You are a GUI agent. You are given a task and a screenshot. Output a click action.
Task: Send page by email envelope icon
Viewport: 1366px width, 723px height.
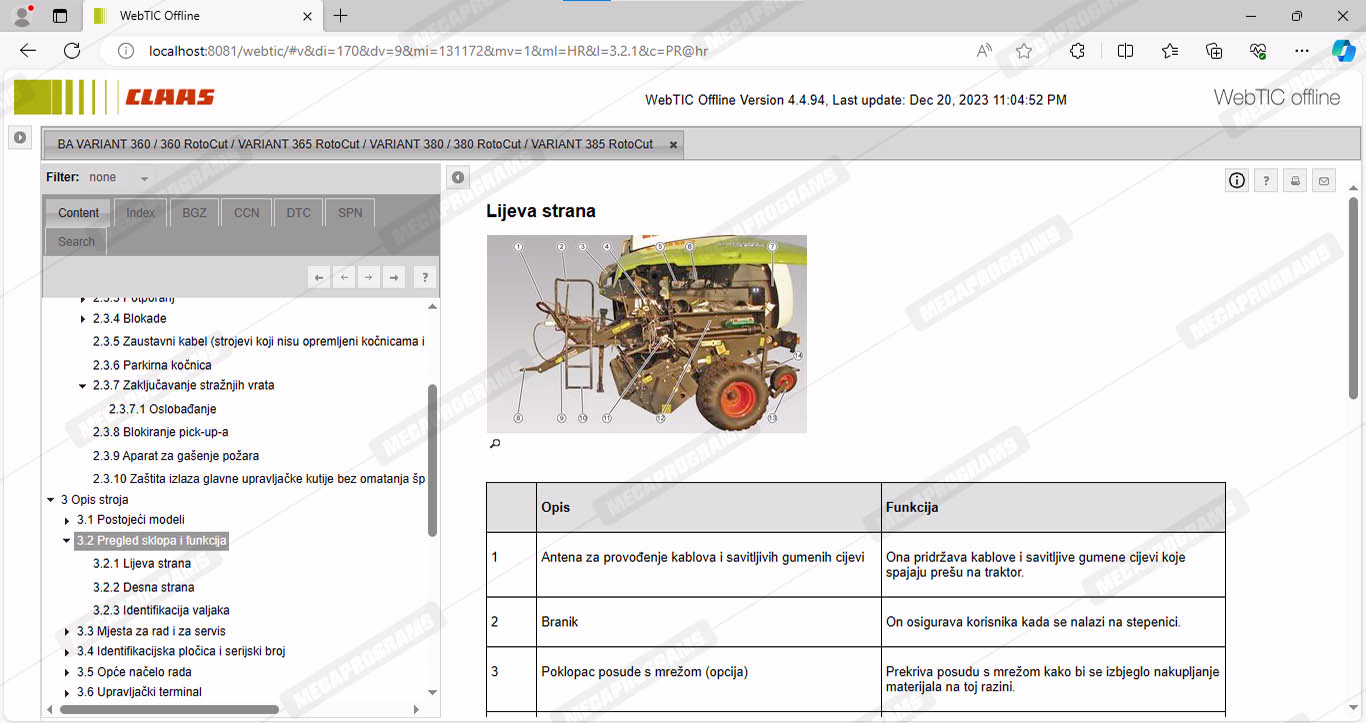(1324, 180)
